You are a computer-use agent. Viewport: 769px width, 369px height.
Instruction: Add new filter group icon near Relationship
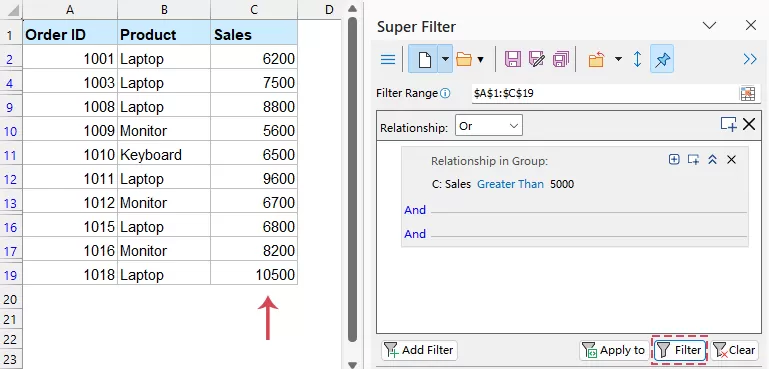pos(728,125)
